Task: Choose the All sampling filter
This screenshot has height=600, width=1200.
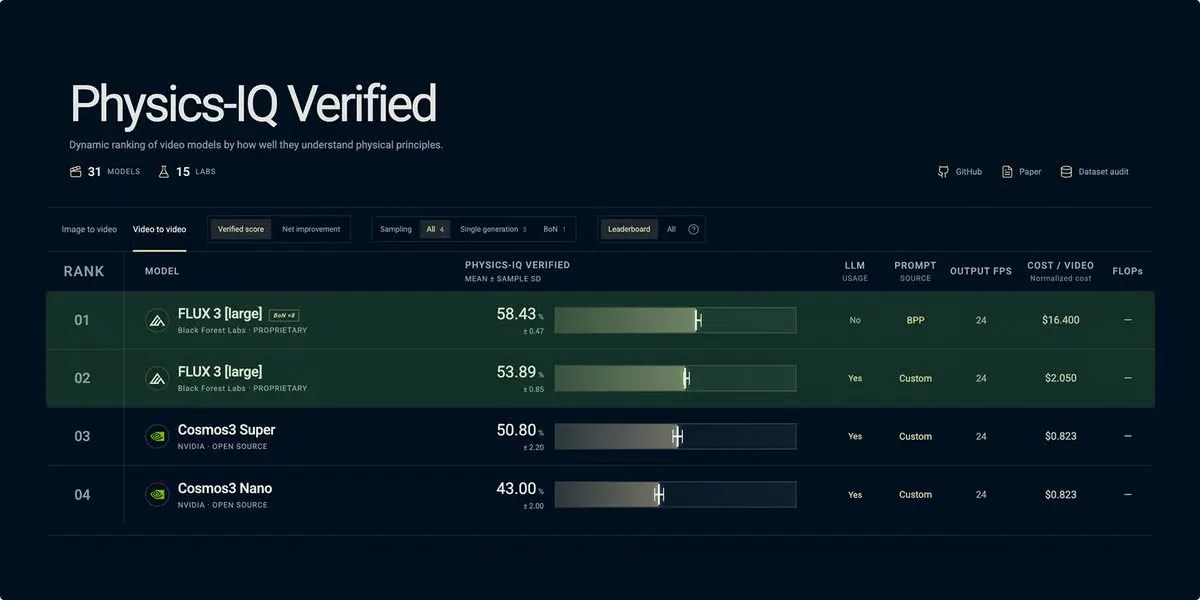Action: (435, 229)
